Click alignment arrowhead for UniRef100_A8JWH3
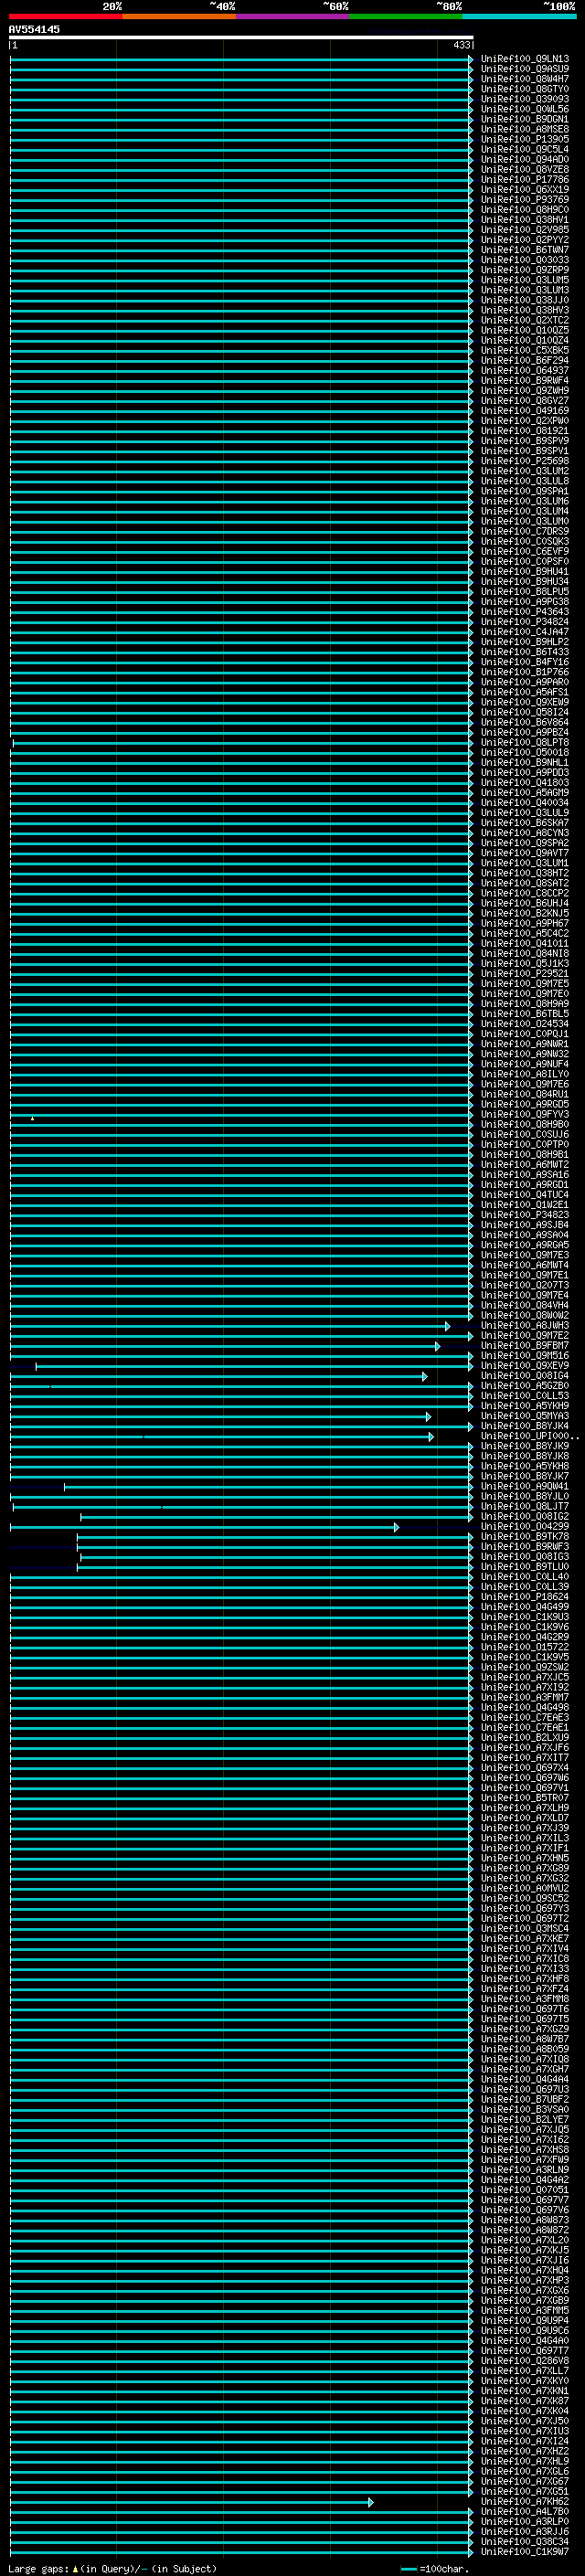 [x=448, y=1326]
